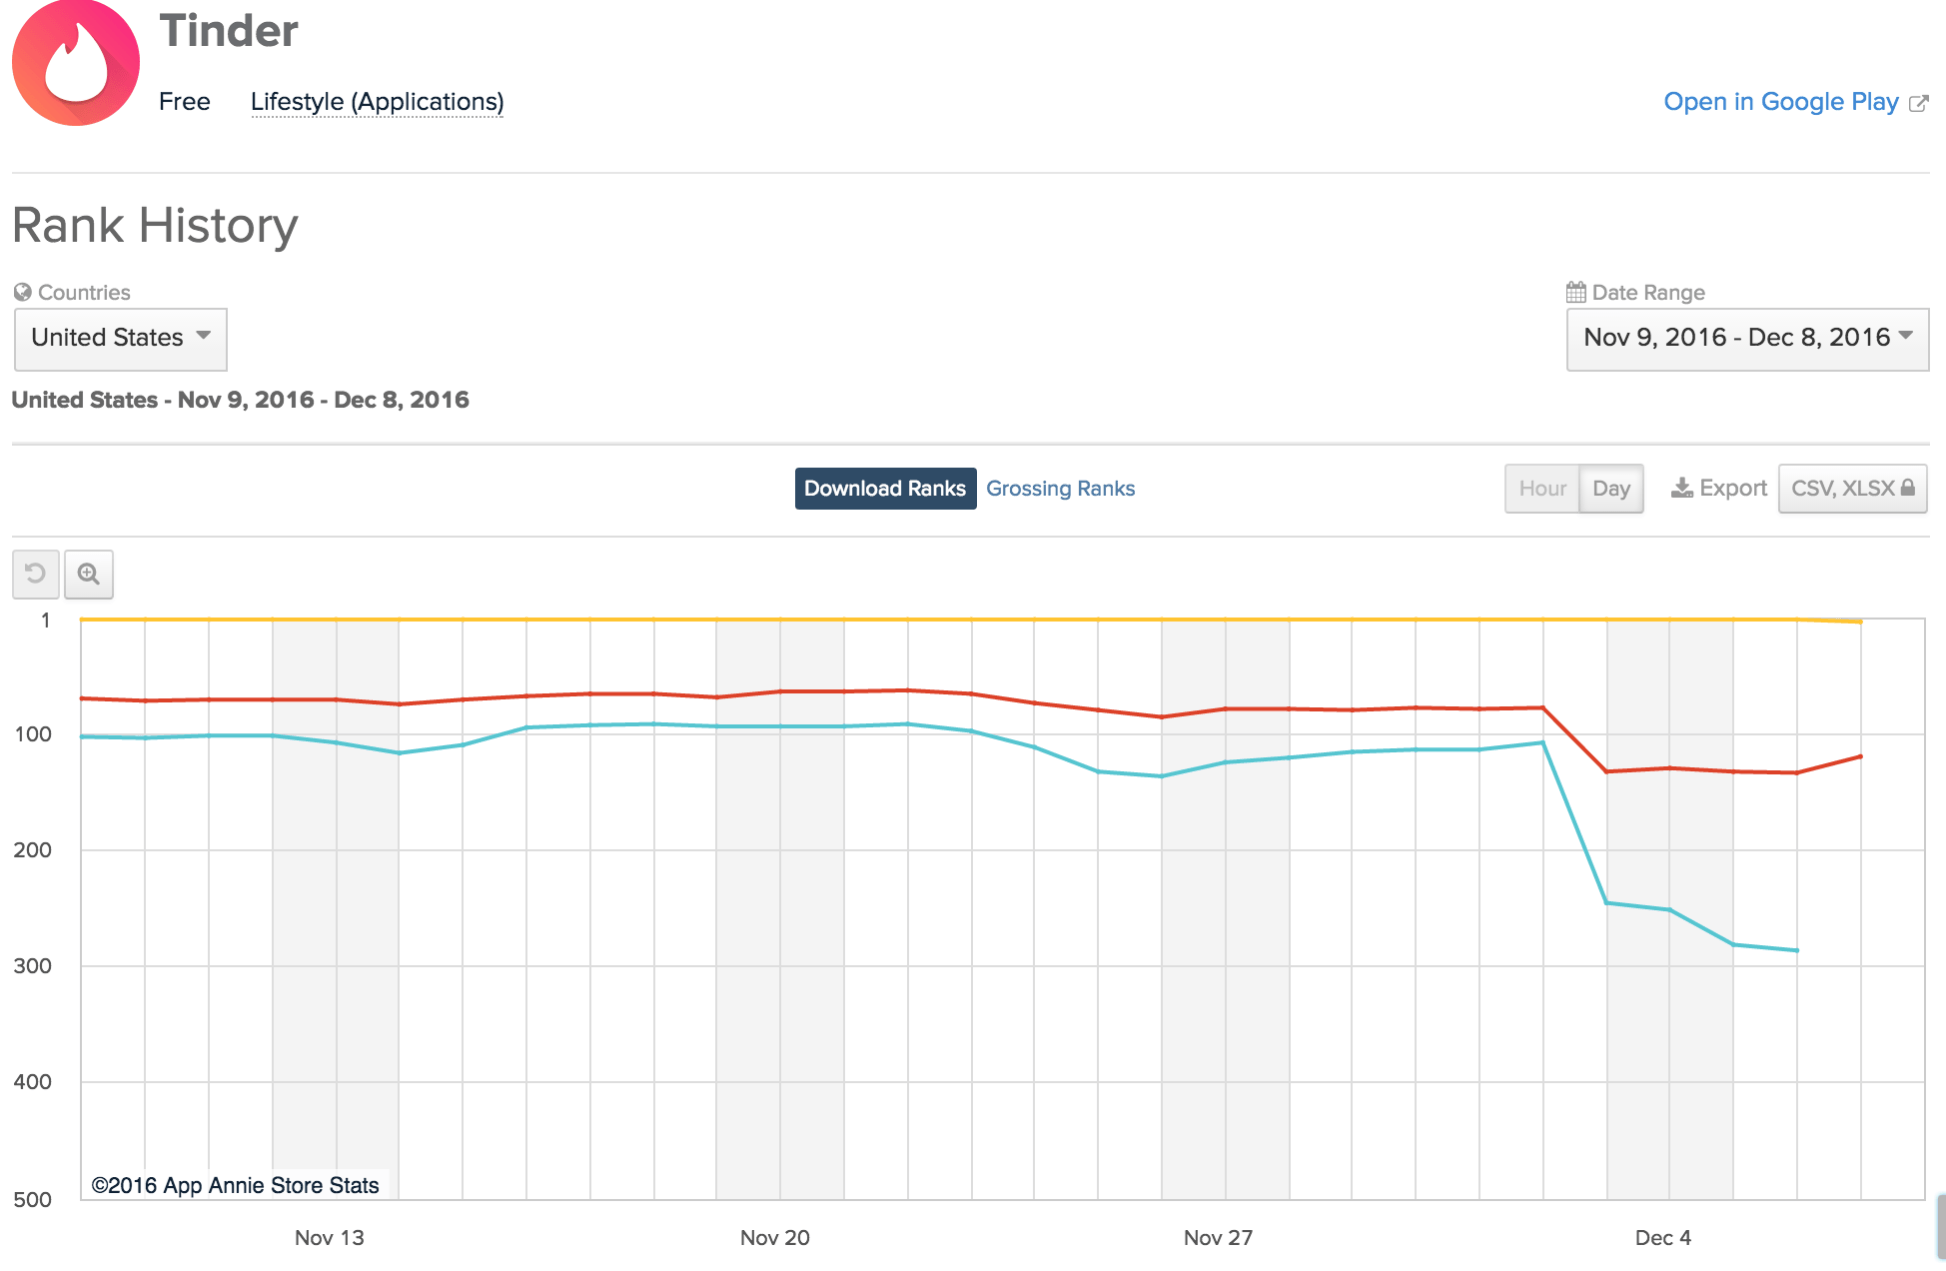Click the magnifier zoom-in chart icon

point(89,574)
